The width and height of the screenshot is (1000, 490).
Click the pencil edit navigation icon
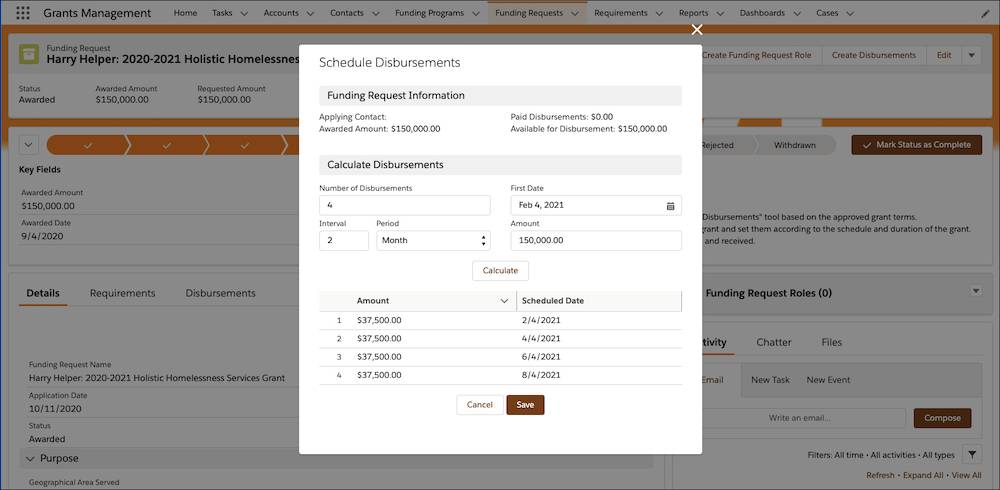985,13
